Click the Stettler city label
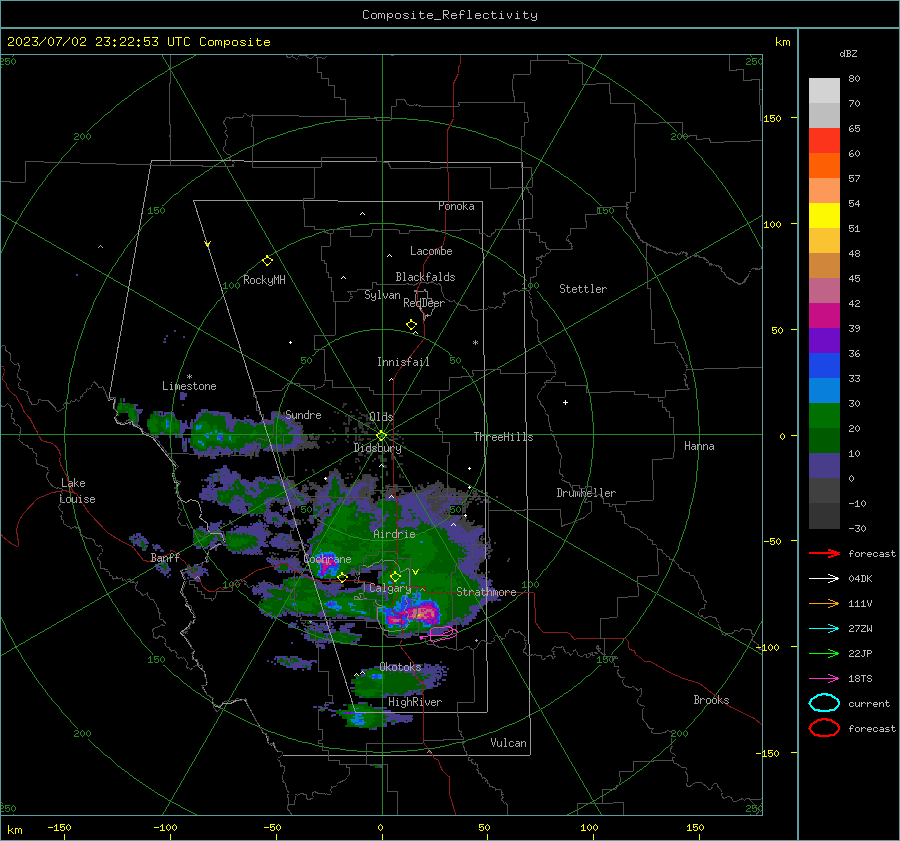 pyautogui.click(x=583, y=289)
